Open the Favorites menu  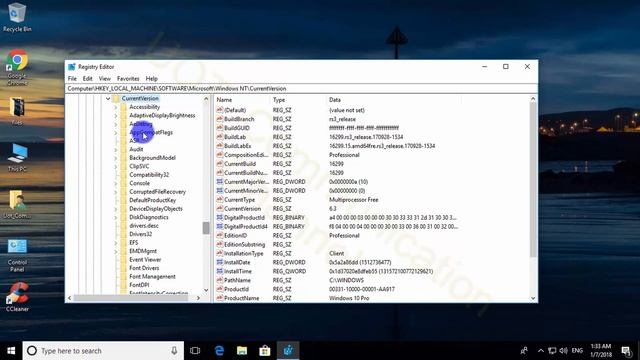point(128,78)
